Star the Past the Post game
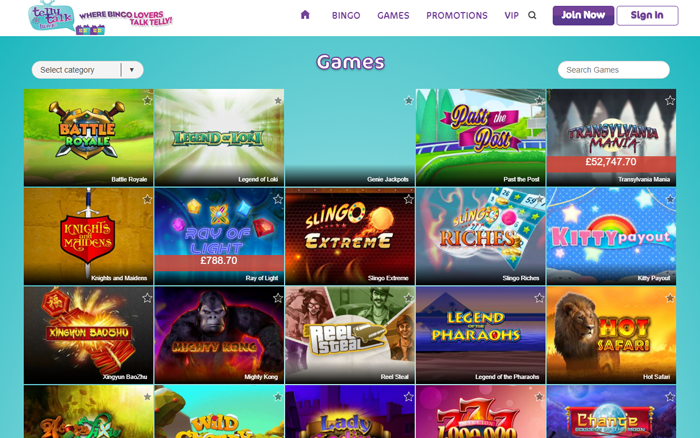Viewport: 700px width, 438px height. pyautogui.click(x=539, y=100)
